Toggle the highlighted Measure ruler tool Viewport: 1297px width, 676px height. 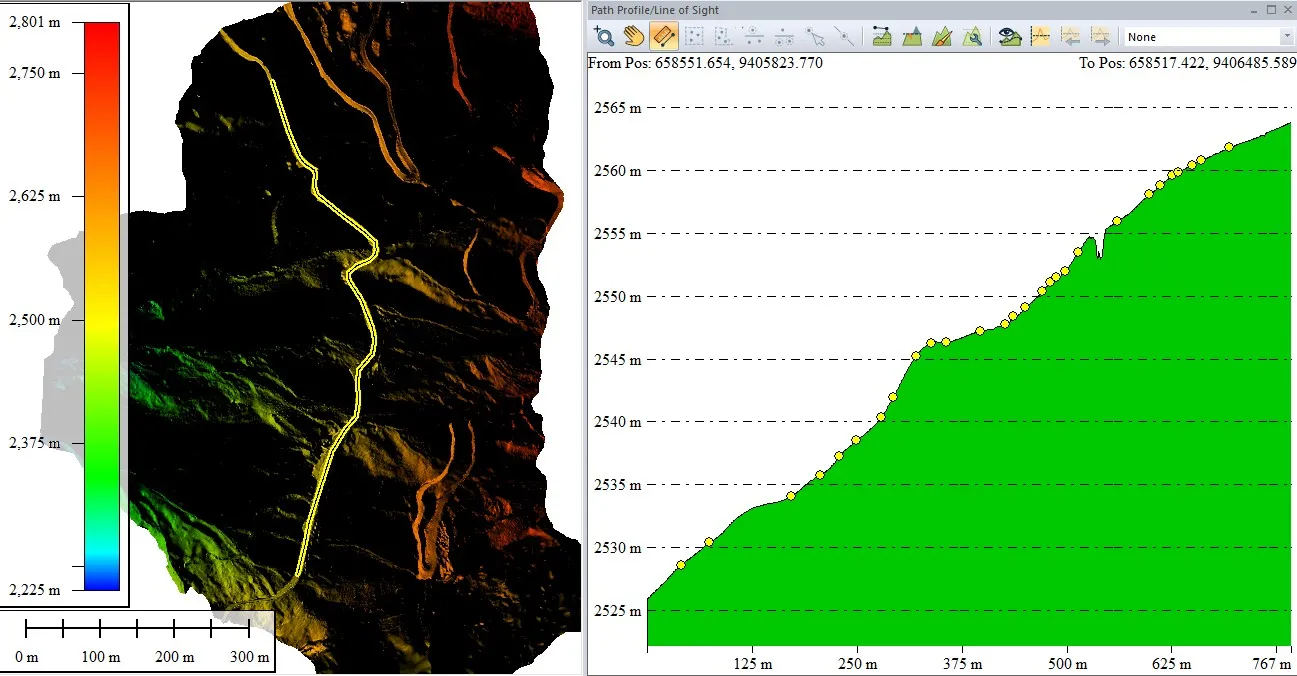(664, 37)
